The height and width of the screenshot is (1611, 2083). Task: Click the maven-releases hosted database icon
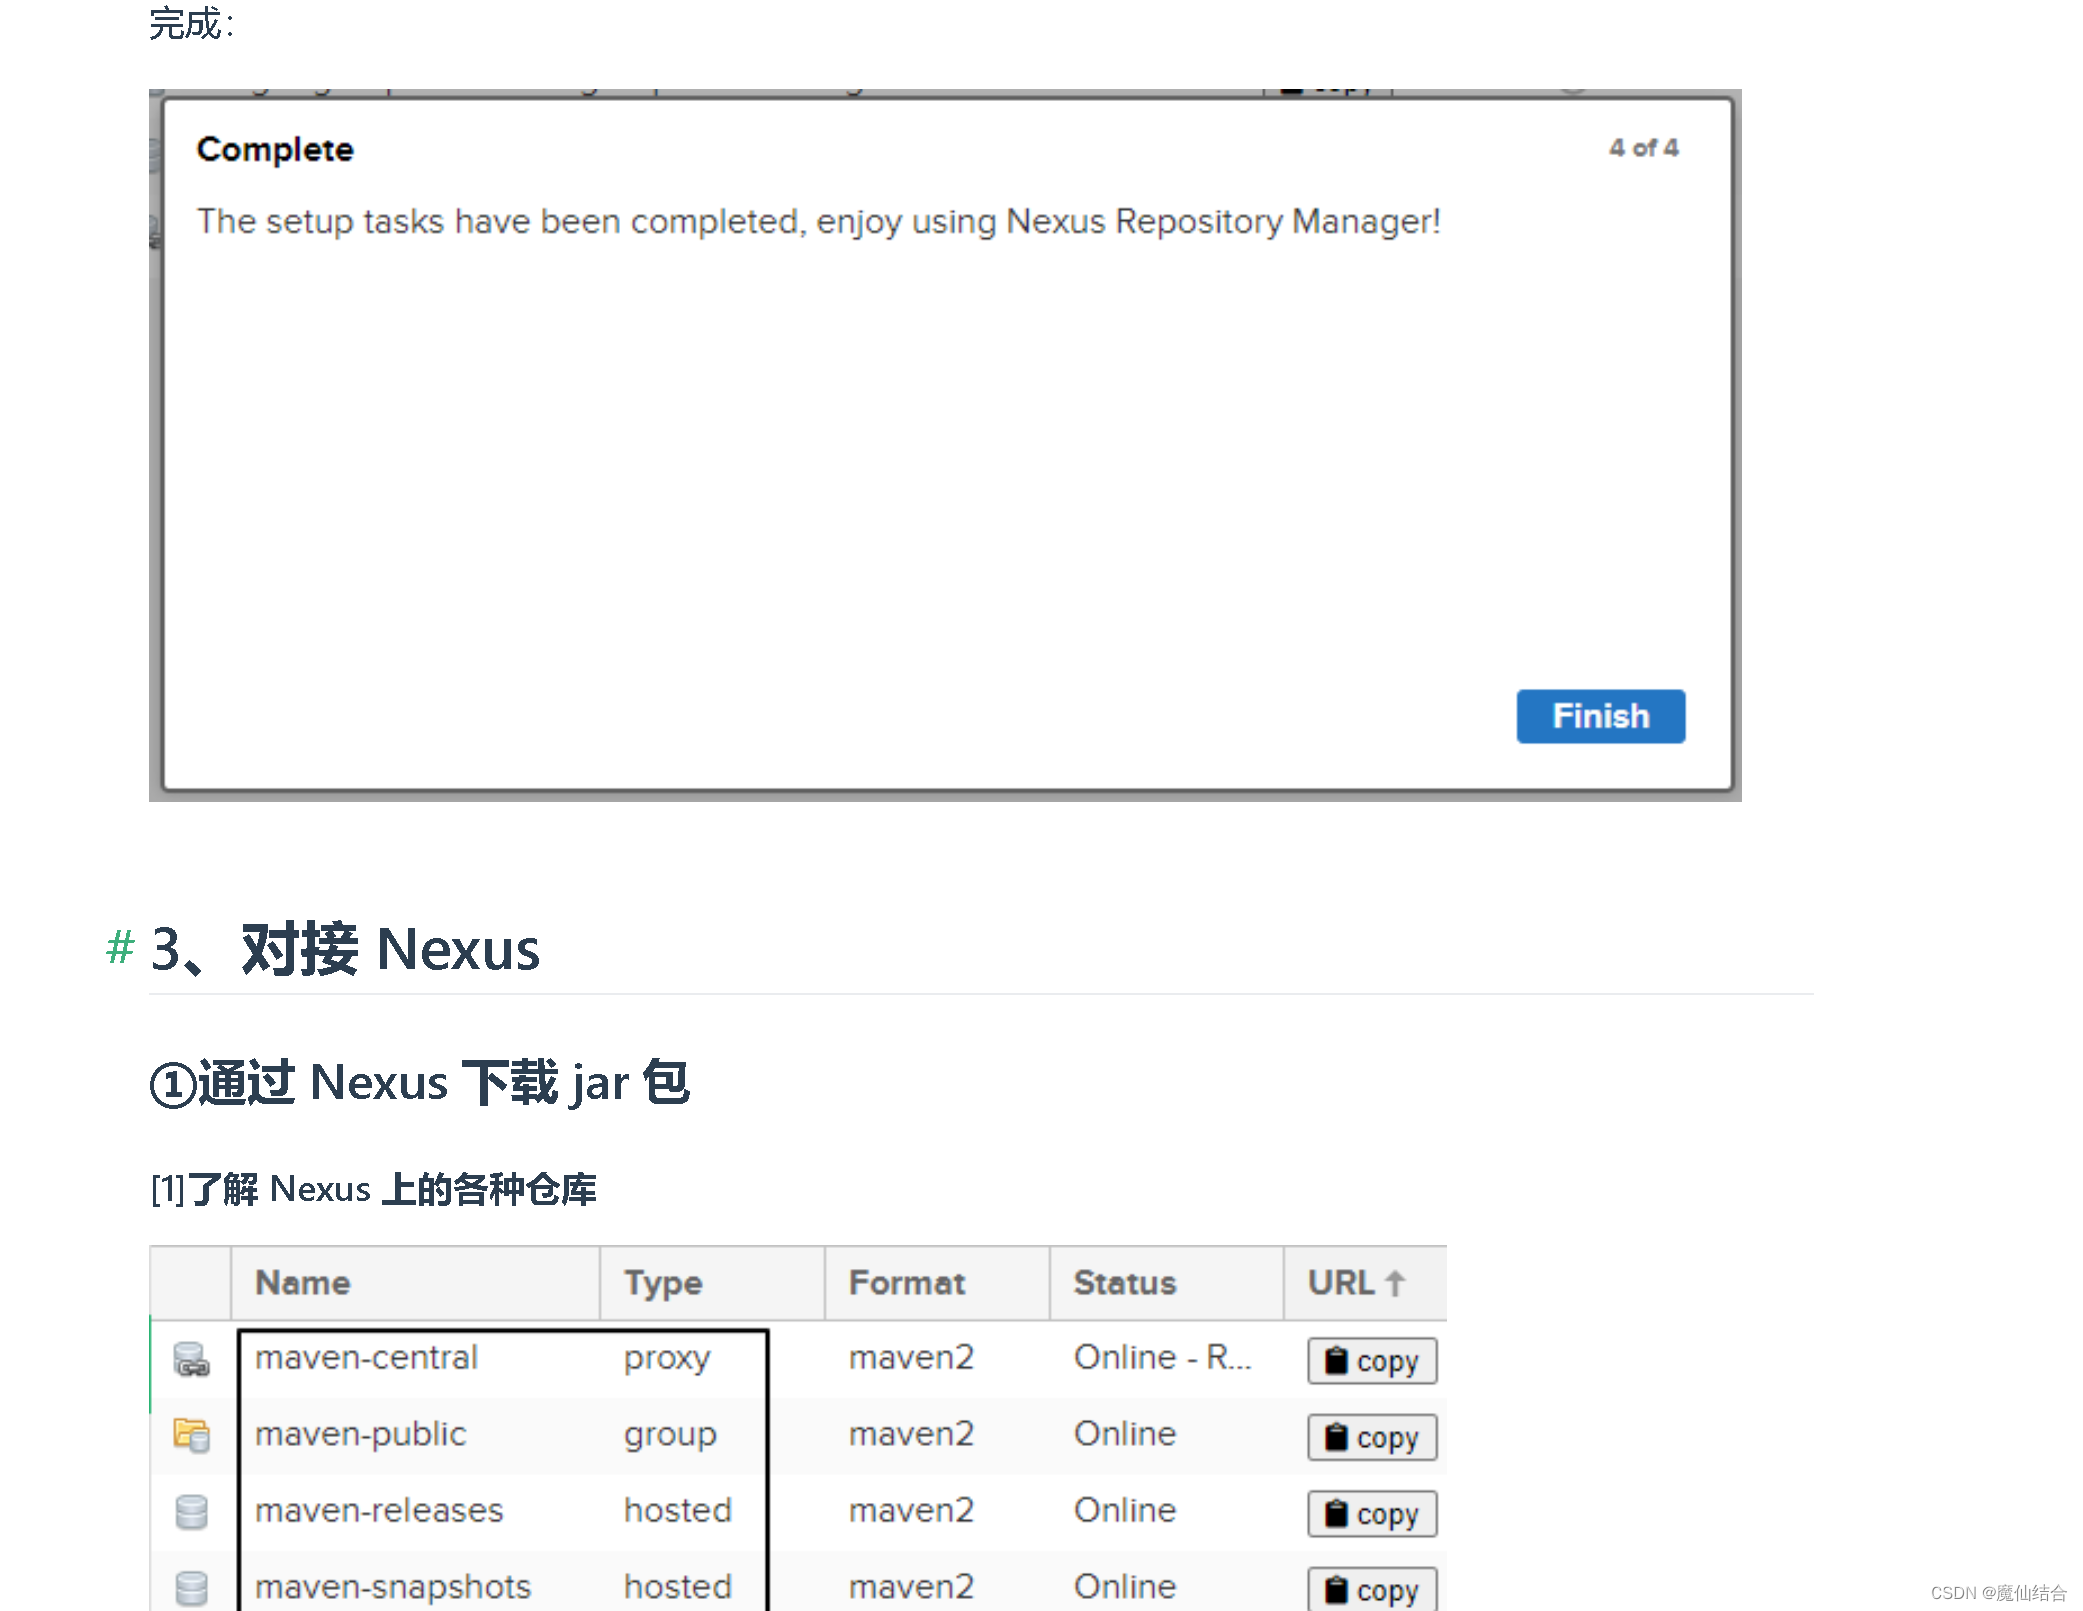click(x=191, y=1511)
